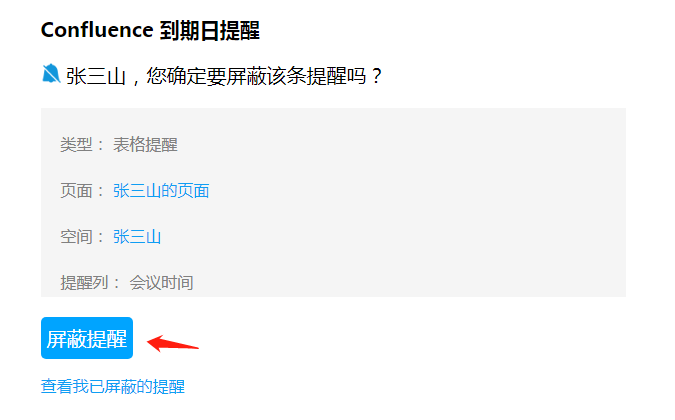Select the 表格提醒 type value
The image size is (675, 420).
(145, 145)
